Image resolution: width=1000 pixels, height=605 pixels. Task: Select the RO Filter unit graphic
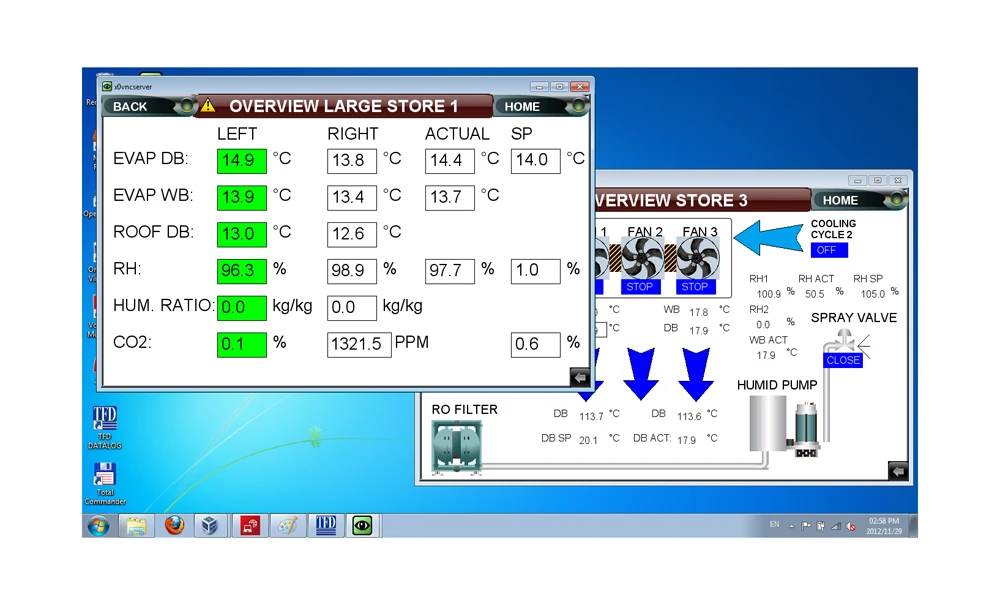click(456, 445)
